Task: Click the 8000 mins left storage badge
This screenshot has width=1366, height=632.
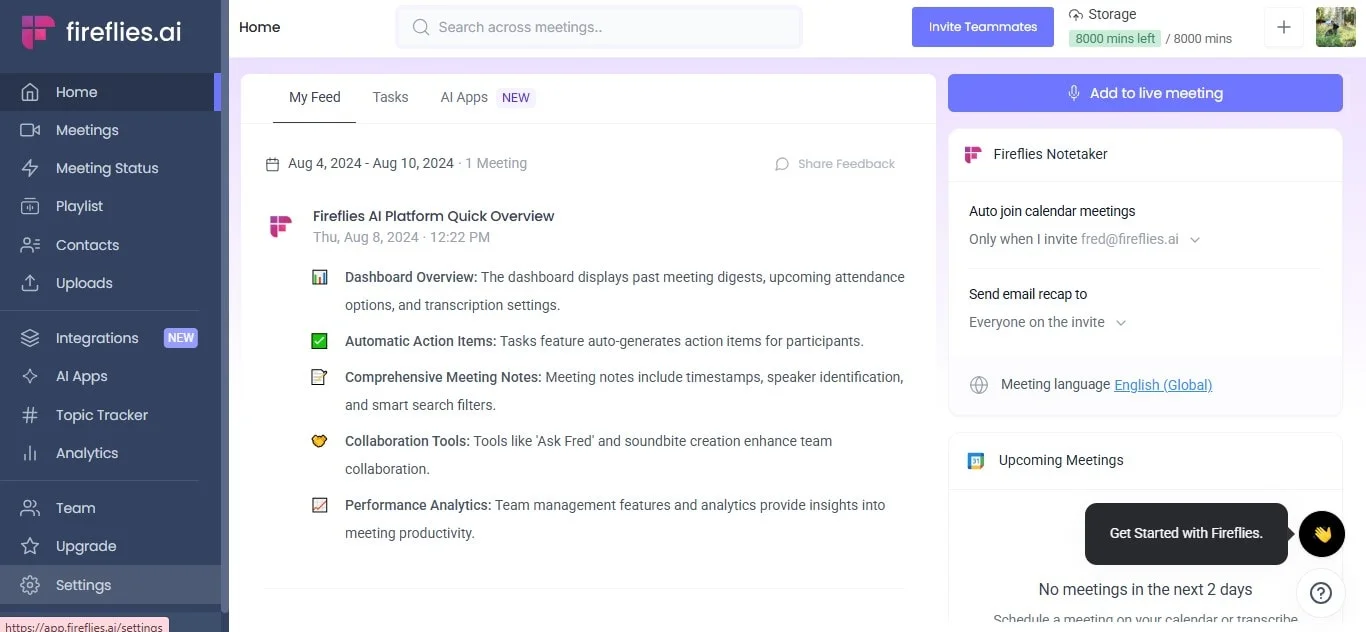Action: pyautogui.click(x=1115, y=39)
